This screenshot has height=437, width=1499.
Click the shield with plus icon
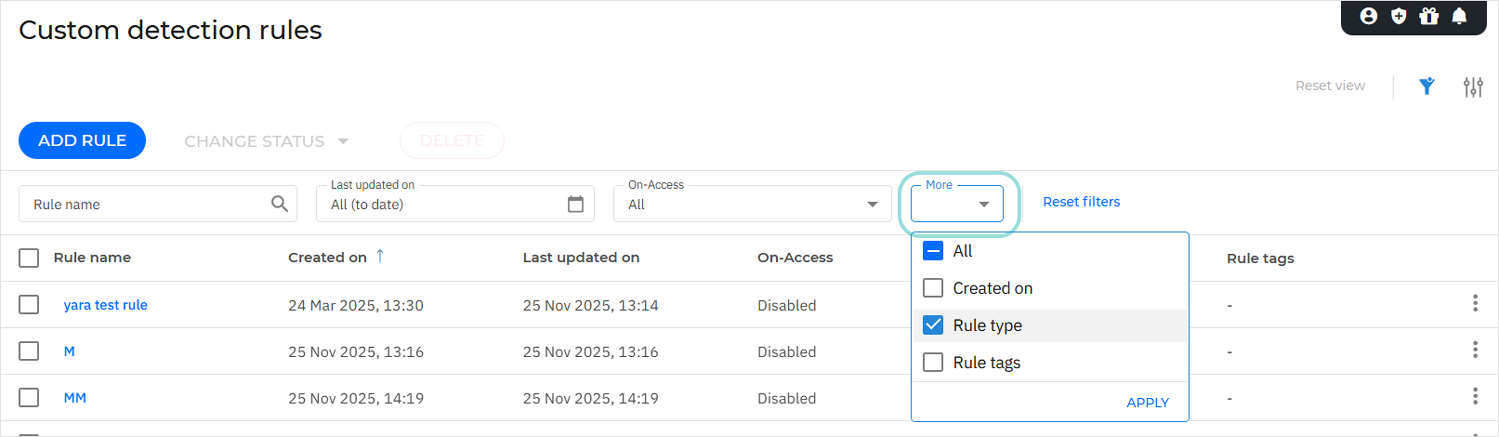(1399, 16)
